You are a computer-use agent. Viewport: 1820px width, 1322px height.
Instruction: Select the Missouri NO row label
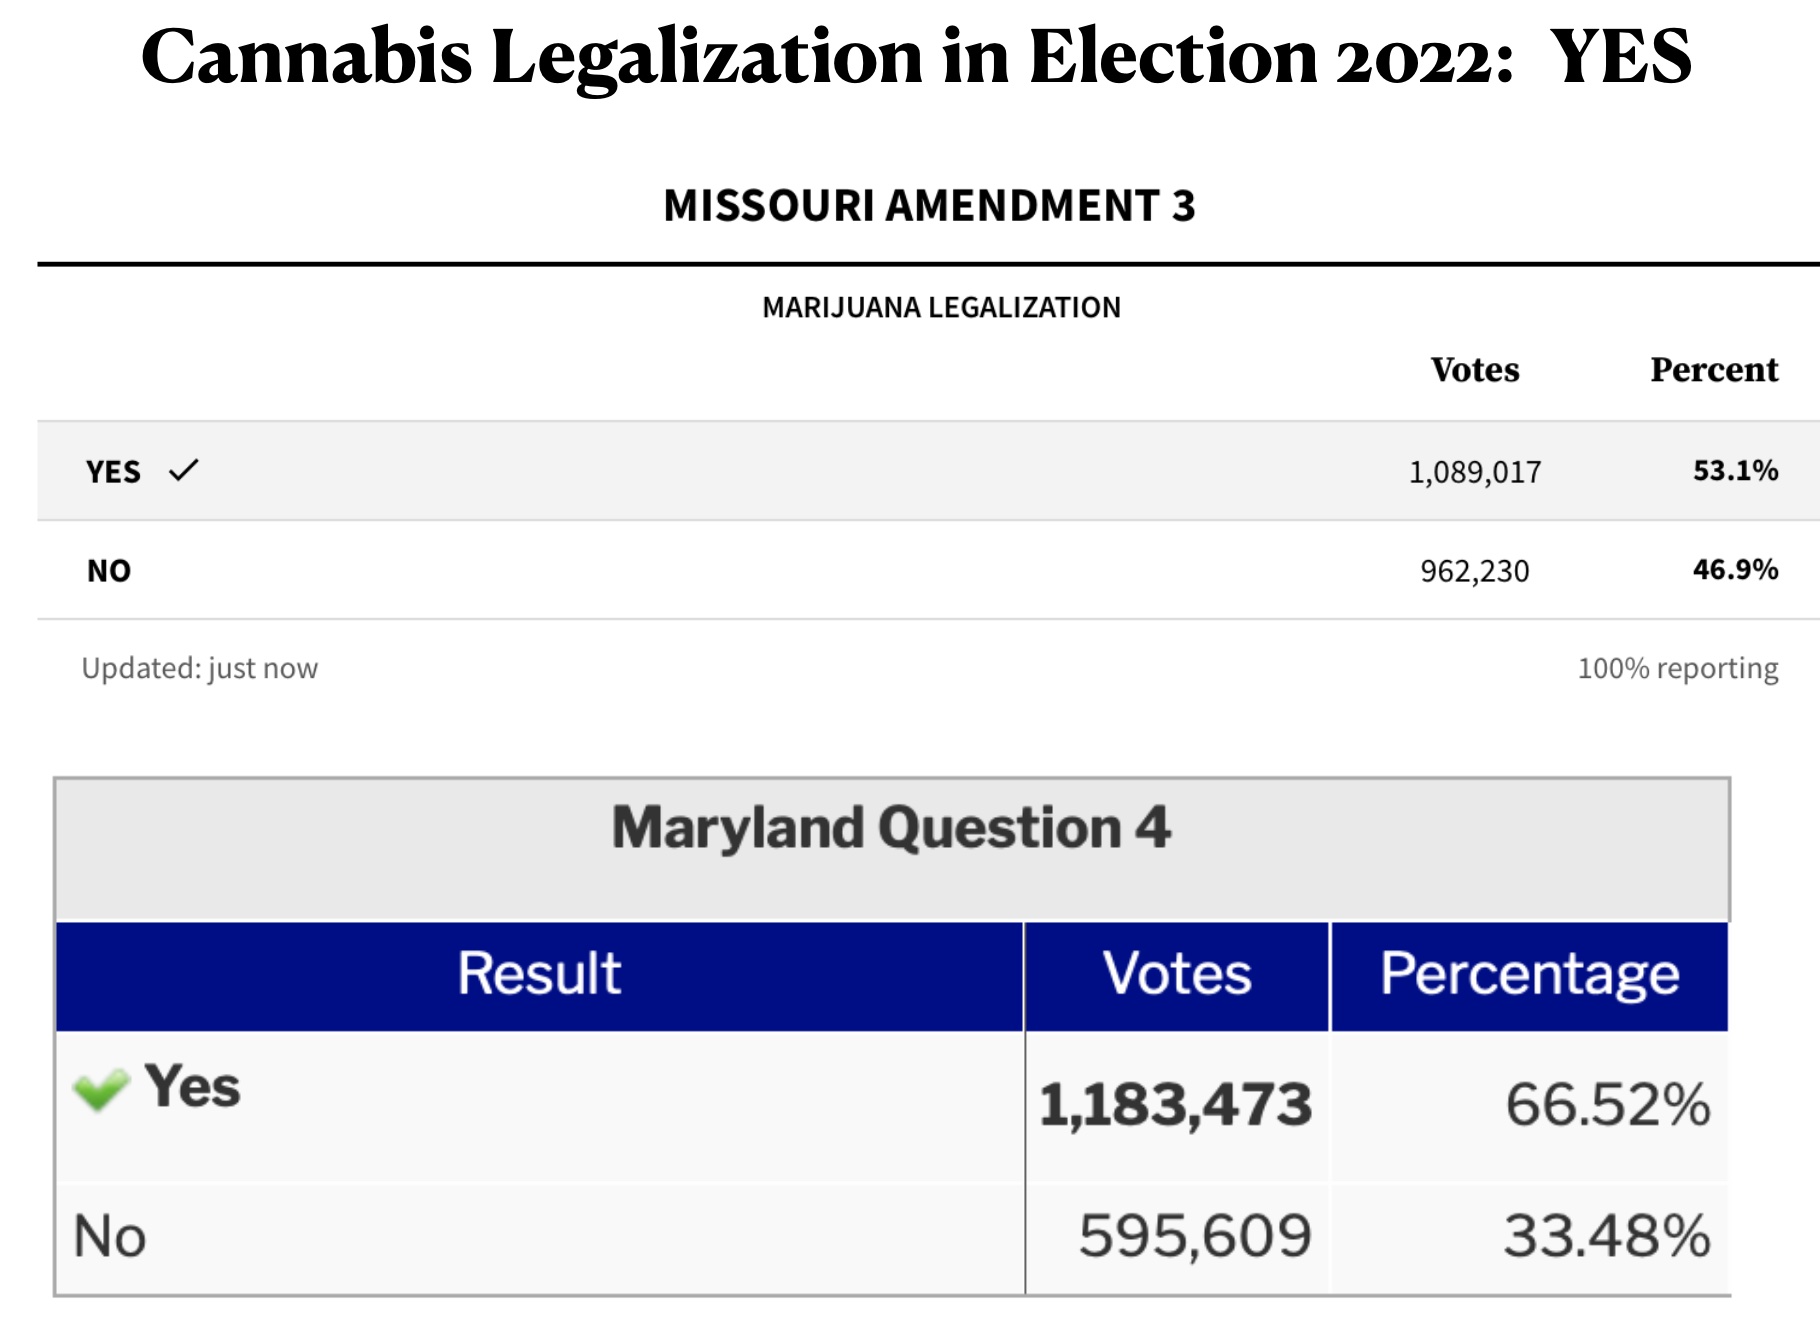[x=109, y=570]
